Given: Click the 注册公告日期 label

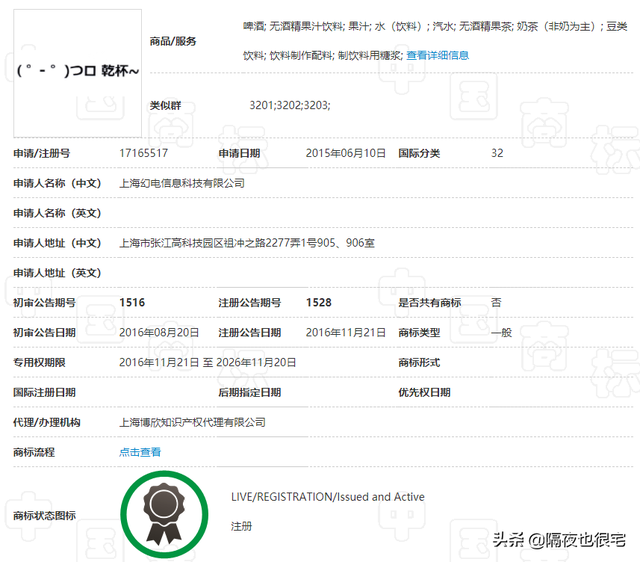Looking at the screenshot, I should (x=250, y=333).
